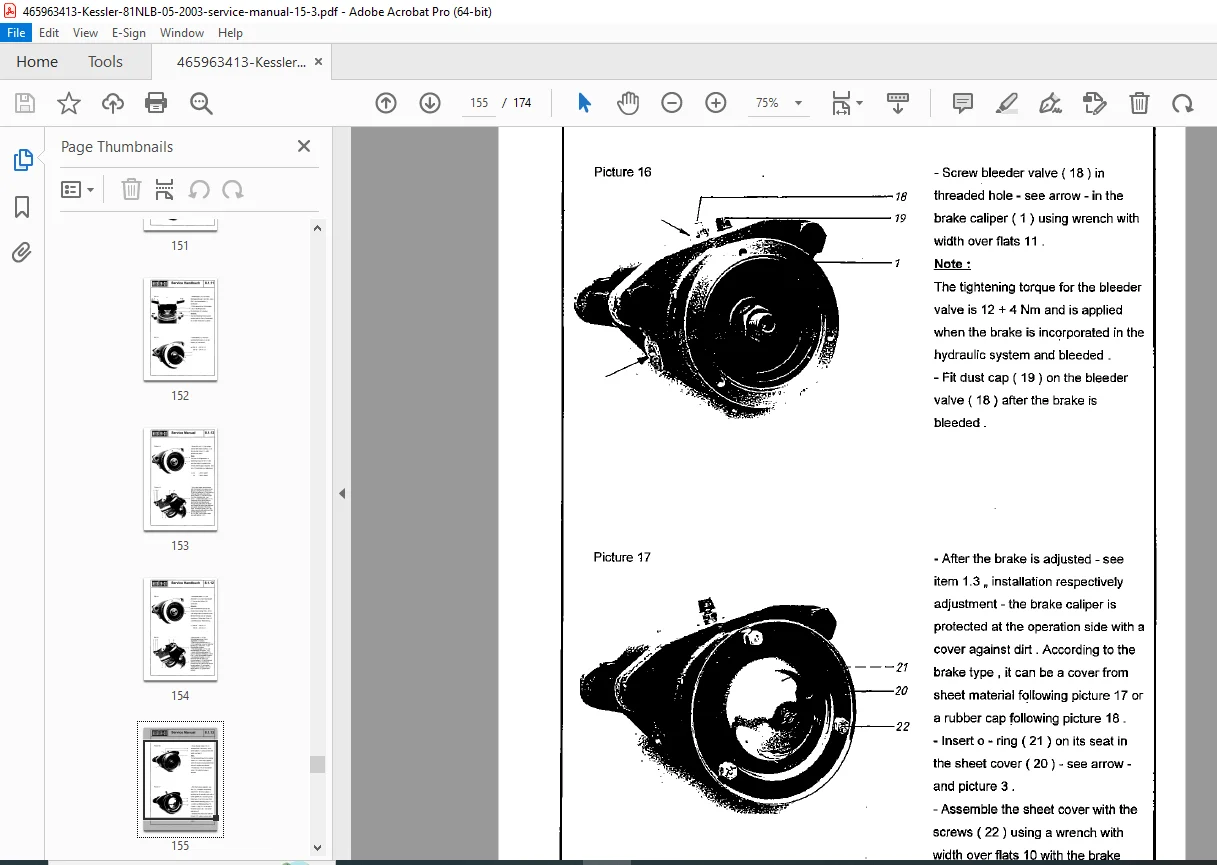Click the 'Picture 17' caption
1217x865 pixels.
point(621,557)
